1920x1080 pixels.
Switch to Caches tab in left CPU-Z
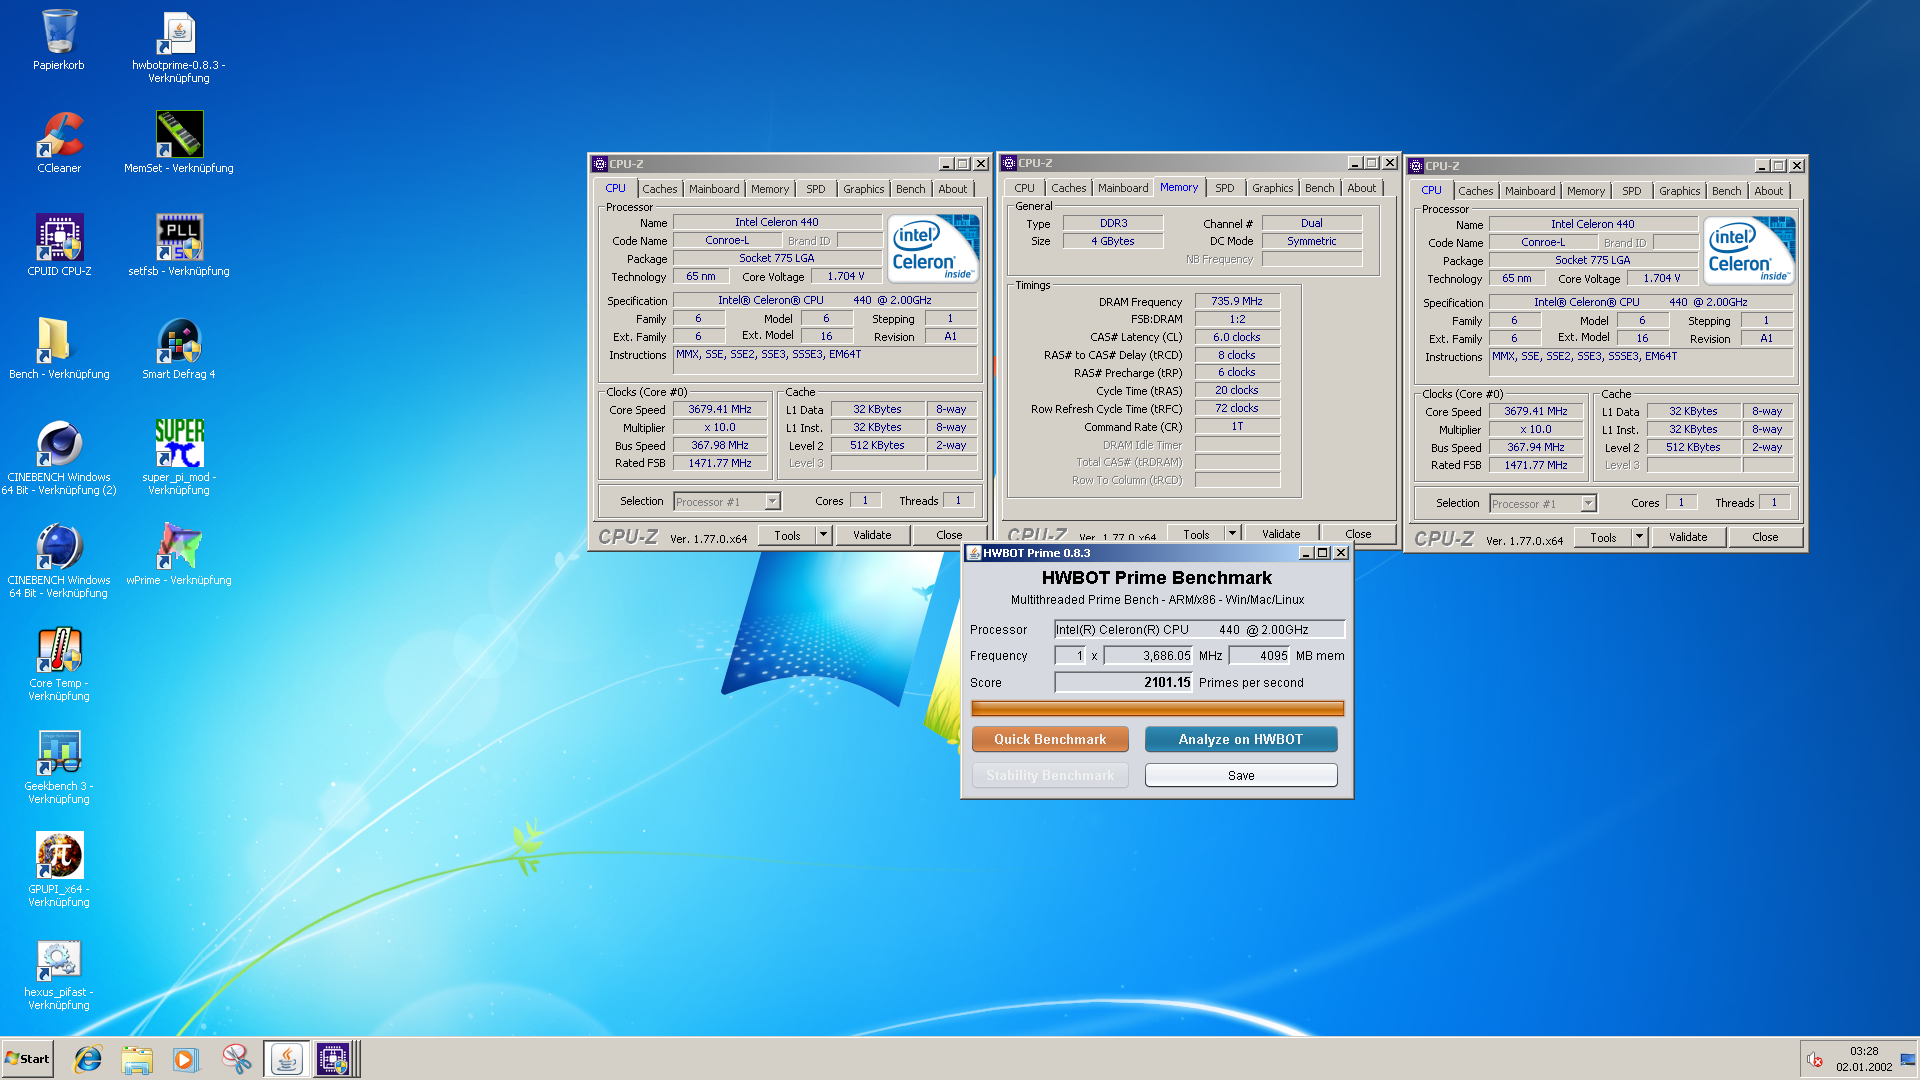point(659,189)
